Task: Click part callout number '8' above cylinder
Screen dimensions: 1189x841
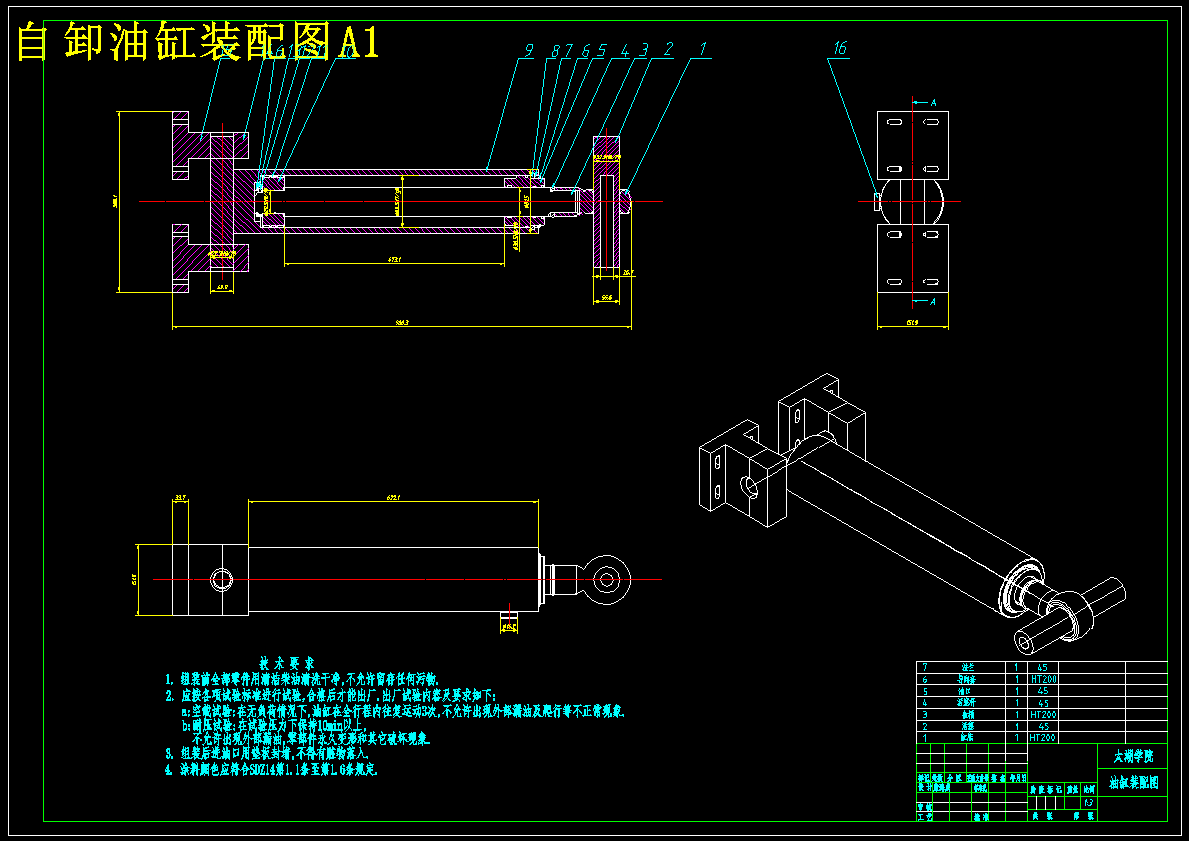Action: [x=555, y=51]
